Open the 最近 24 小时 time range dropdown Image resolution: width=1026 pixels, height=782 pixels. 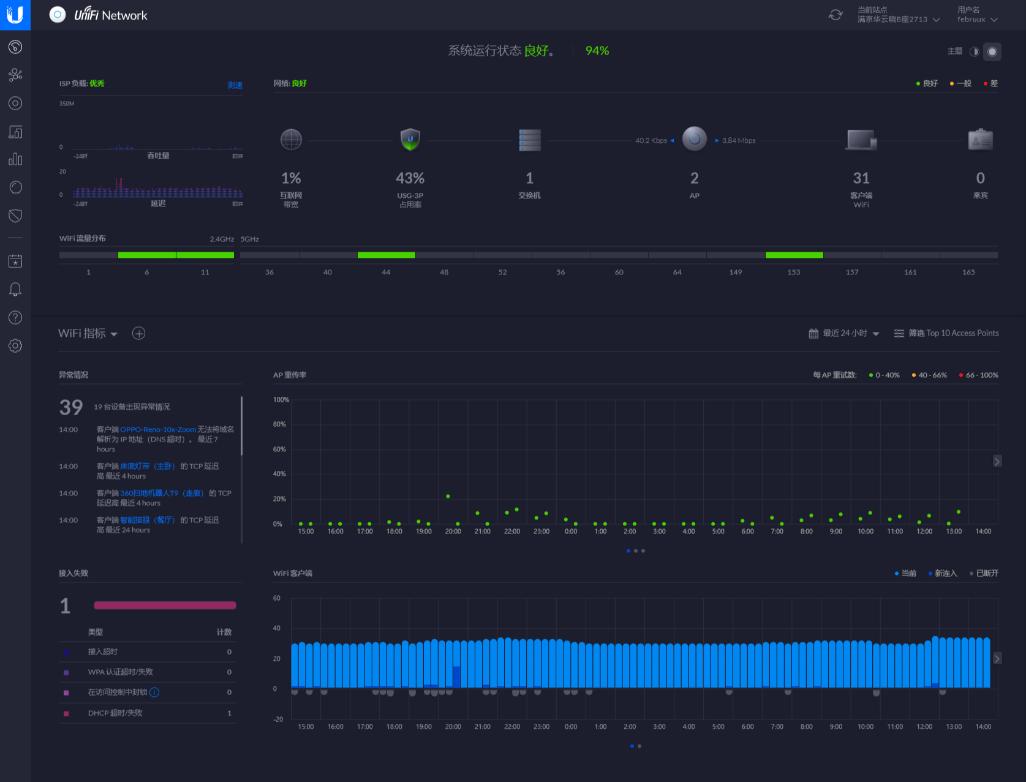pyautogui.click(x=844, y=333)
